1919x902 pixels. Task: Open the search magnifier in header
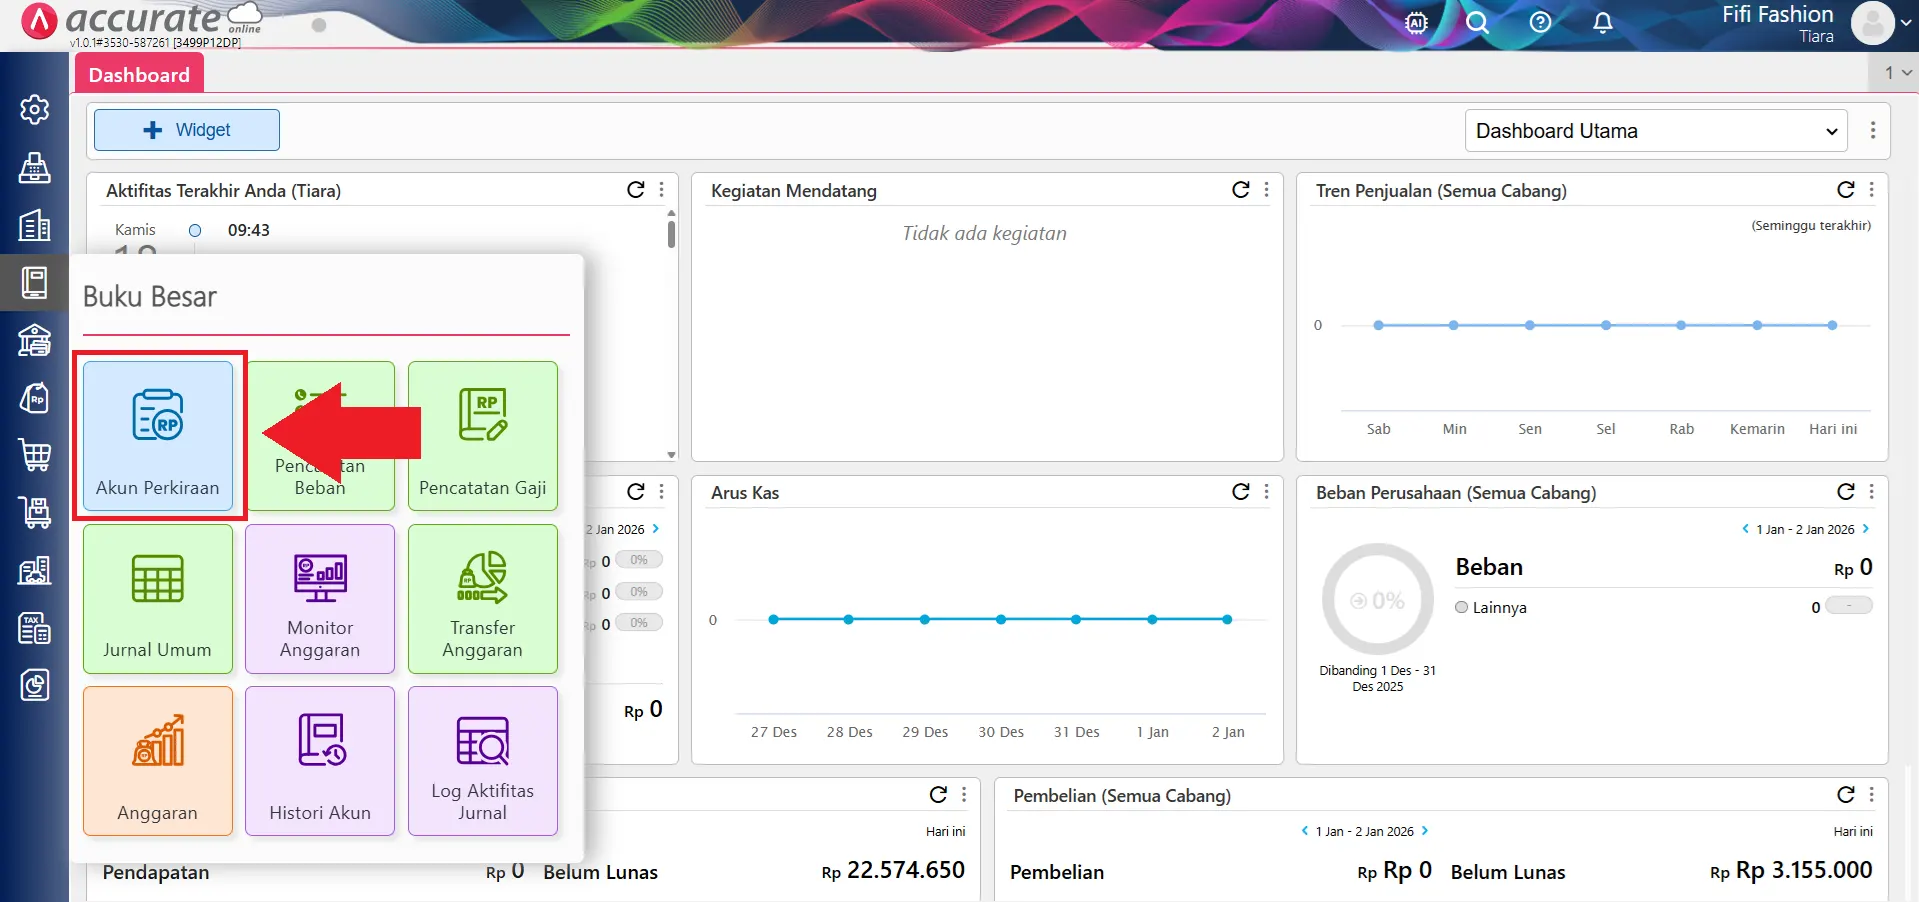pyautogui.click(x=1477, y=22)
